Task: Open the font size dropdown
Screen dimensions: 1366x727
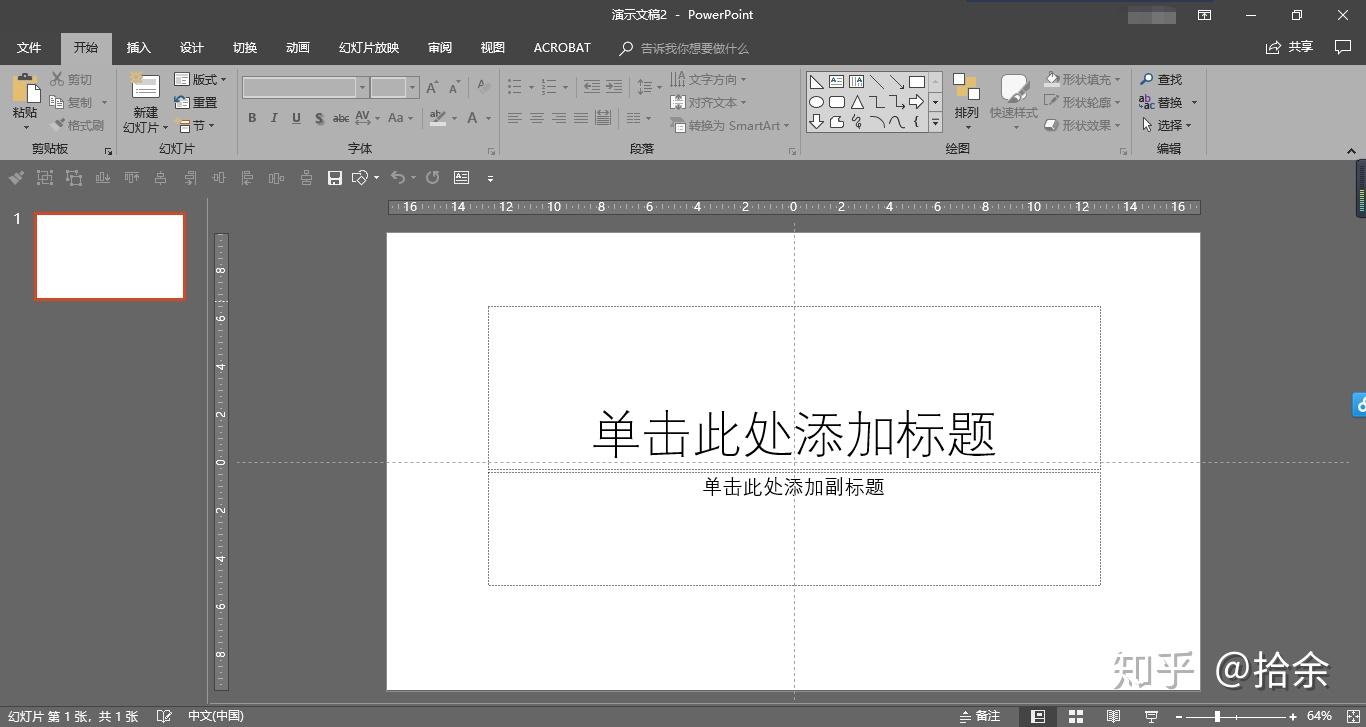Action: tap(412, 88)
